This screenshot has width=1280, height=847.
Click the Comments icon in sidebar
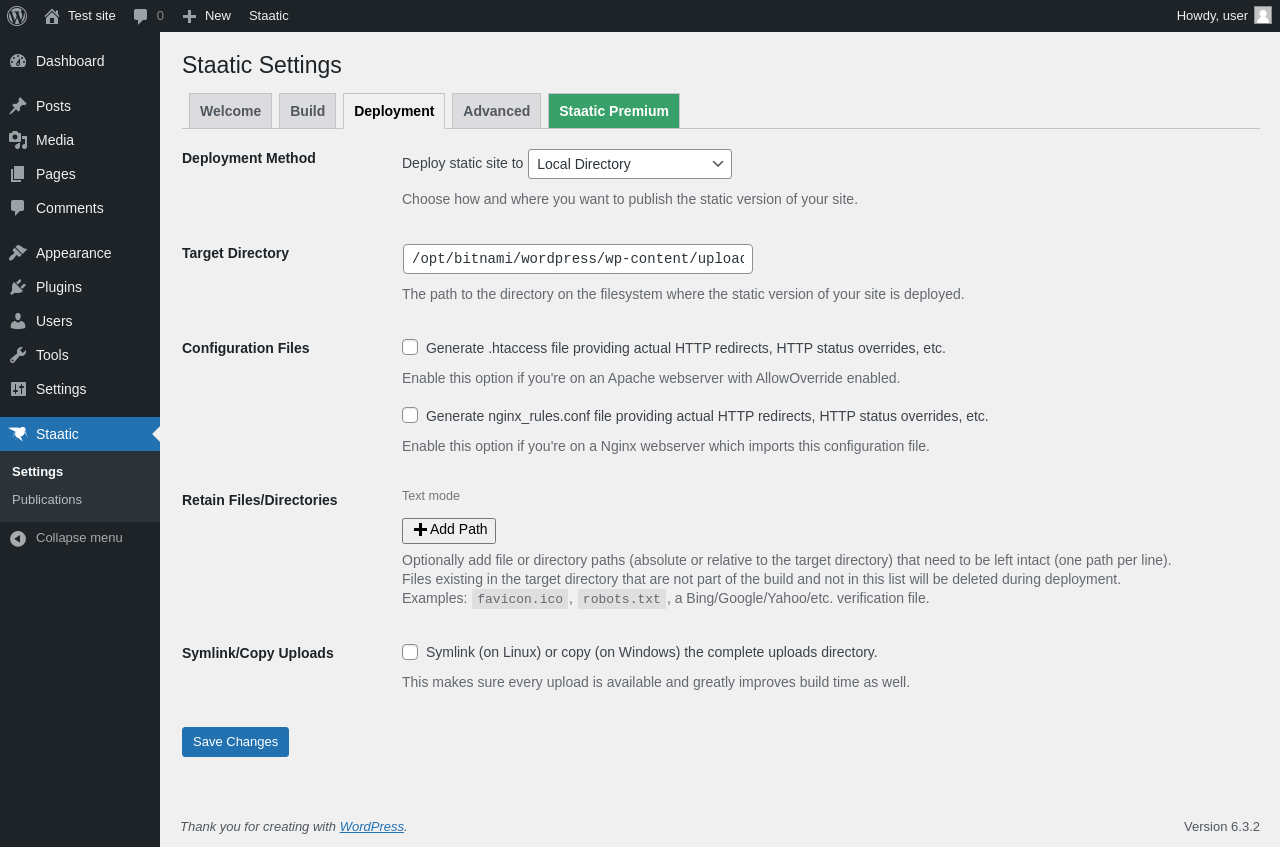[x=18, y=208]
